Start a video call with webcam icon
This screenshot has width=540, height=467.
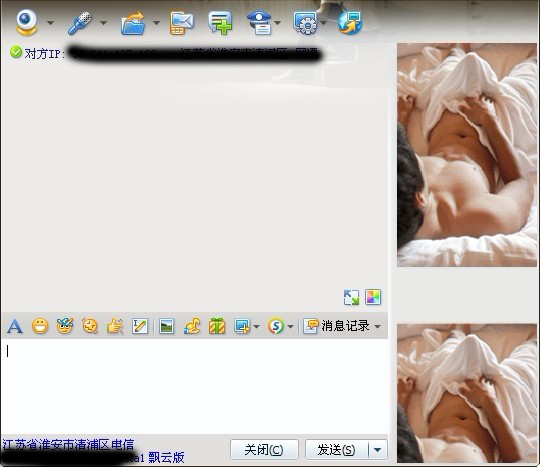pos(27,22)
